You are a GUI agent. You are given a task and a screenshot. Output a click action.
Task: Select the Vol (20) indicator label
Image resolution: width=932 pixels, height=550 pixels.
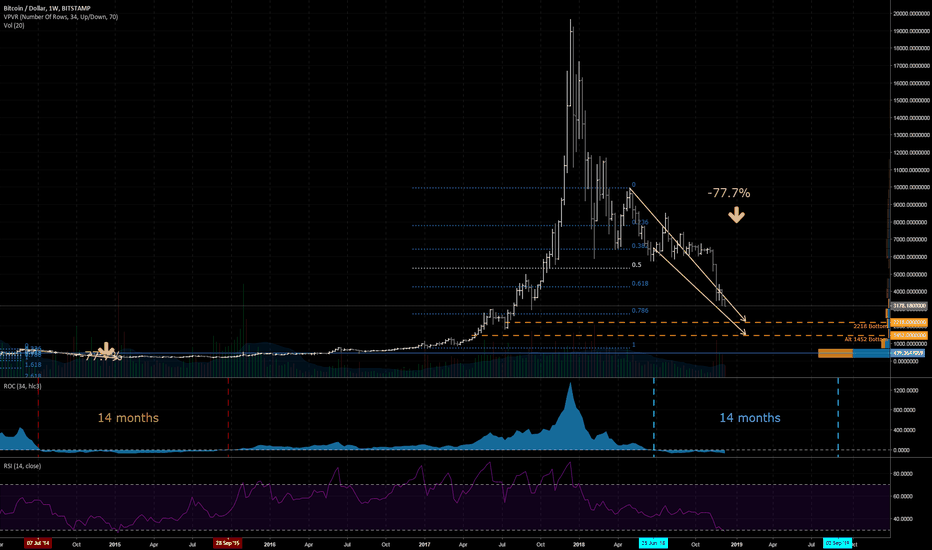[14, 26]
